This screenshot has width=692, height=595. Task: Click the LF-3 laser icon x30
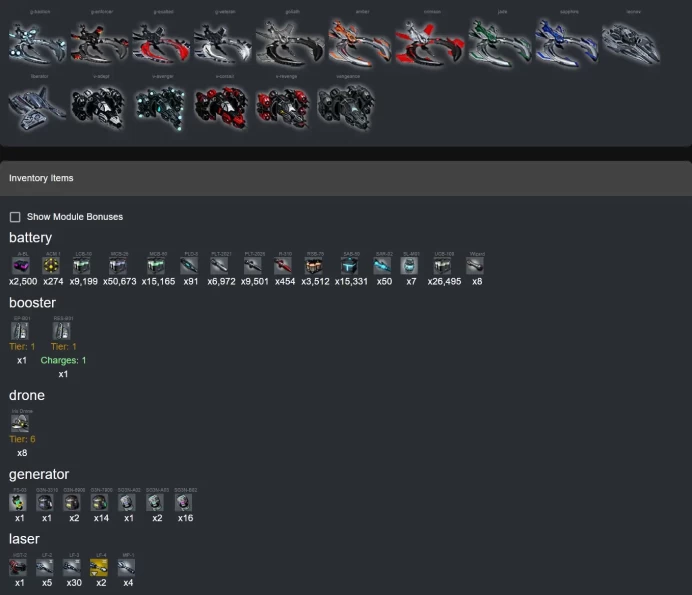coord(72,567)
